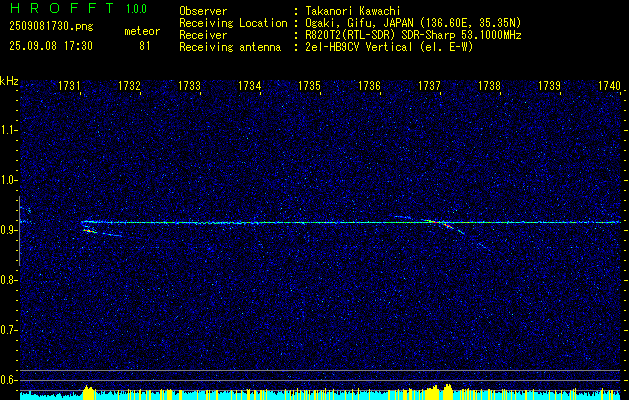Click time marker 1733
The image size is (629, 400).
pos(189,86)
